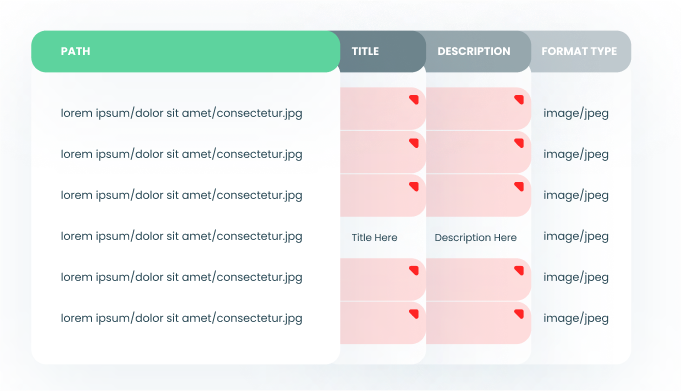Click the first row file path
This screenshot has height=391, width=681.
coord(182,113)
